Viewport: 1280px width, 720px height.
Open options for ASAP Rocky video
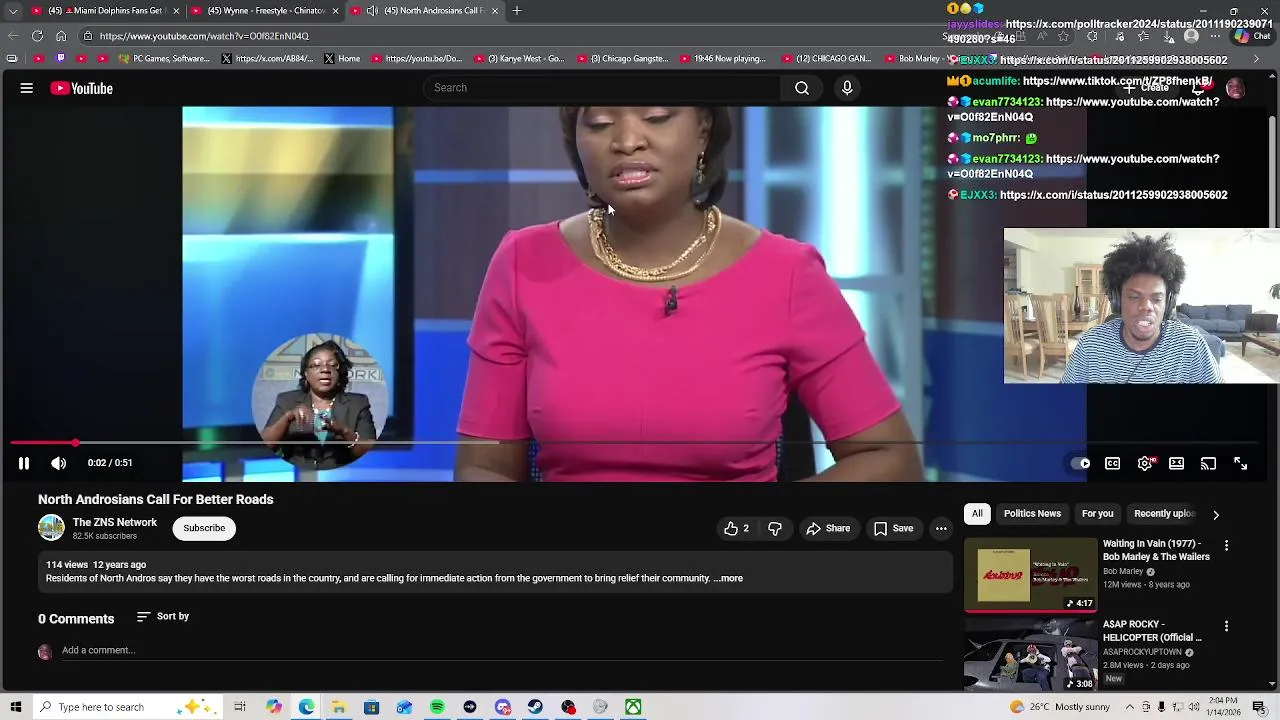pyautogui.click(x=1226, y=626)
